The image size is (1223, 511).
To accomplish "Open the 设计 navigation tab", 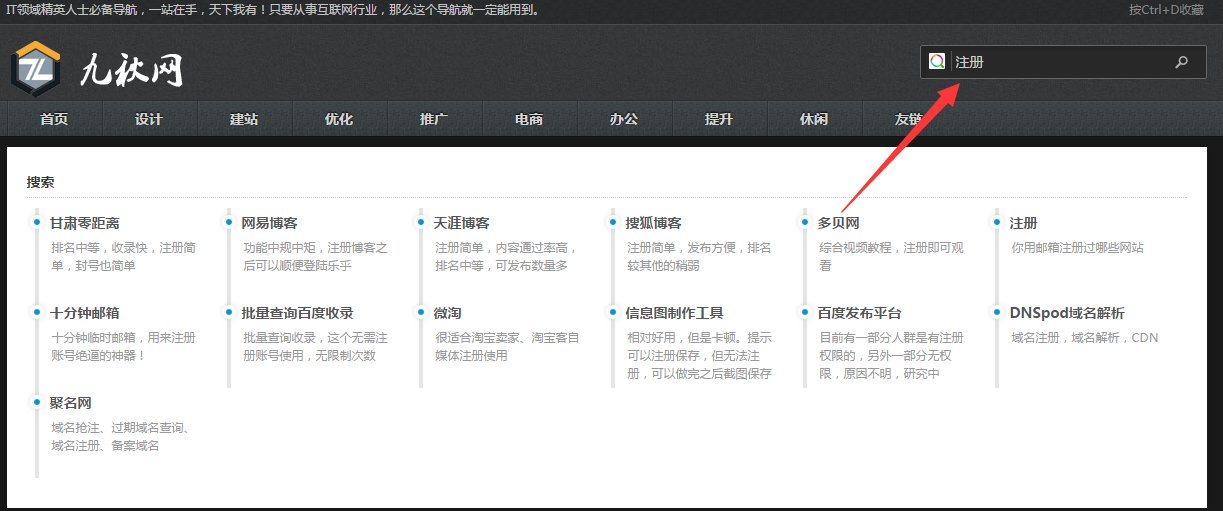I will [x=149, y=119].
